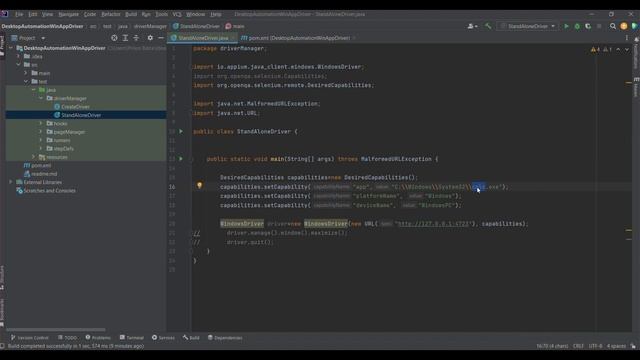Click the Select Opened File locate icon
Image resolution: width=640 pixels, height=360 pixels.
click(114, 38)
